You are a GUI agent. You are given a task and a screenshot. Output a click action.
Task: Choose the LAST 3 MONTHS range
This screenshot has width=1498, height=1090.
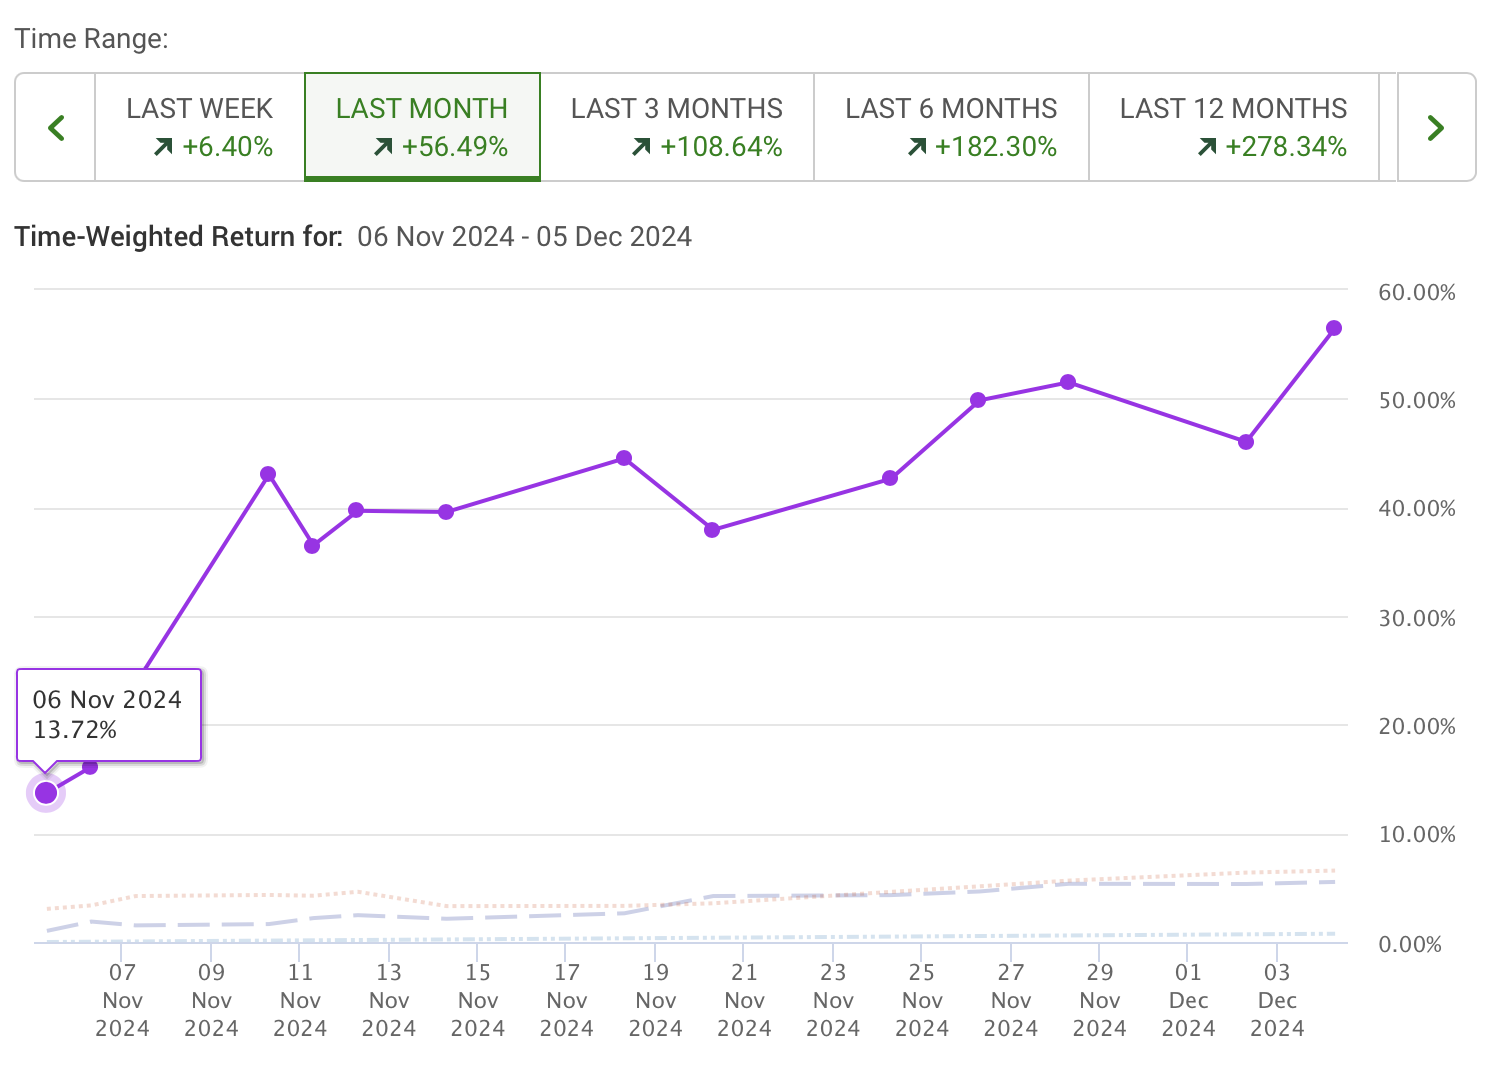[677, 127]
